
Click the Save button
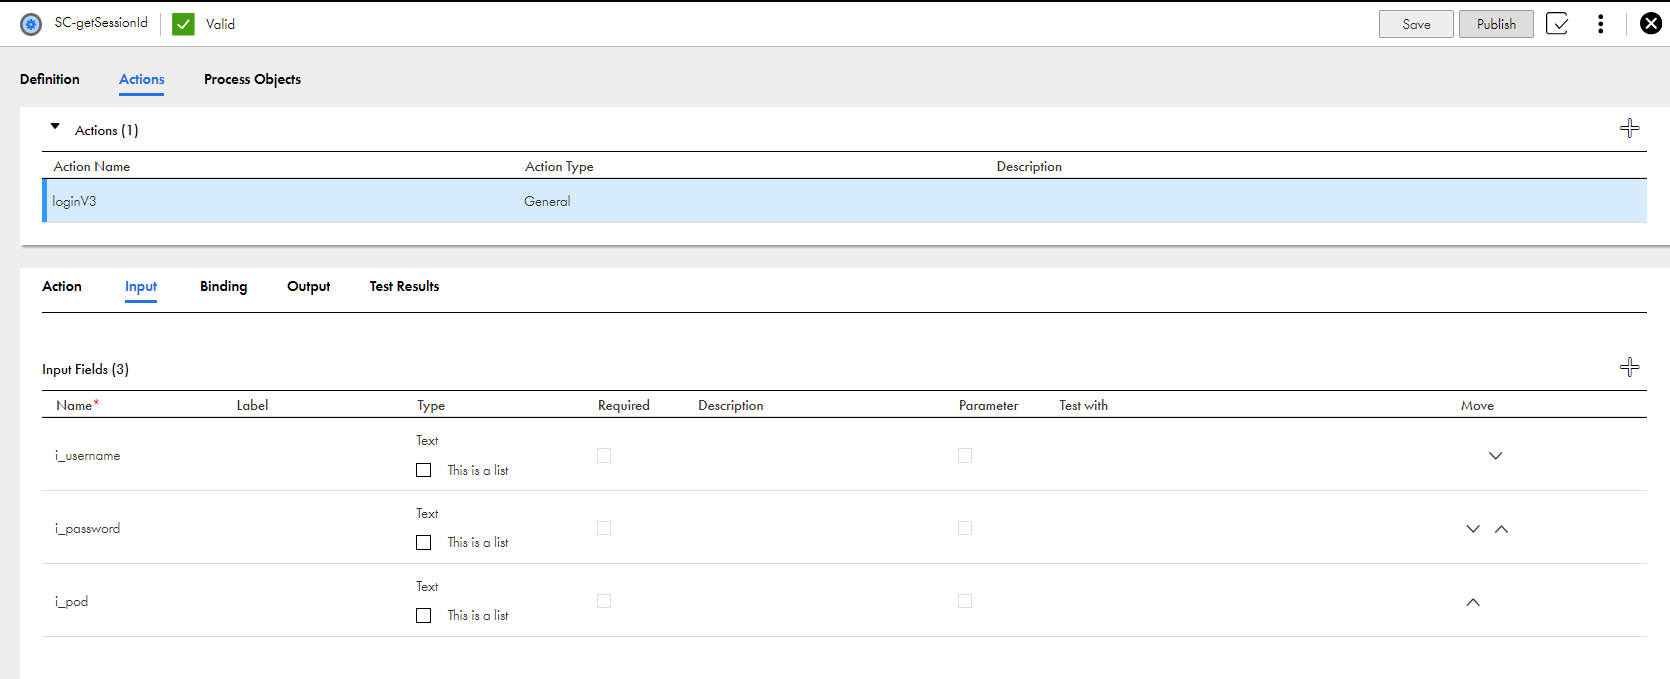tap(1416, 24)
